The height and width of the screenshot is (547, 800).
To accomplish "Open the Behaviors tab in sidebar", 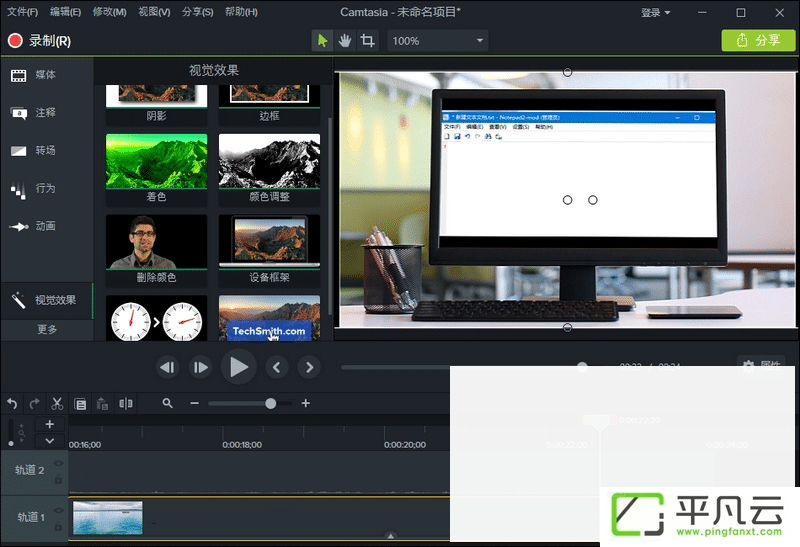I will (x=47, y=188).
